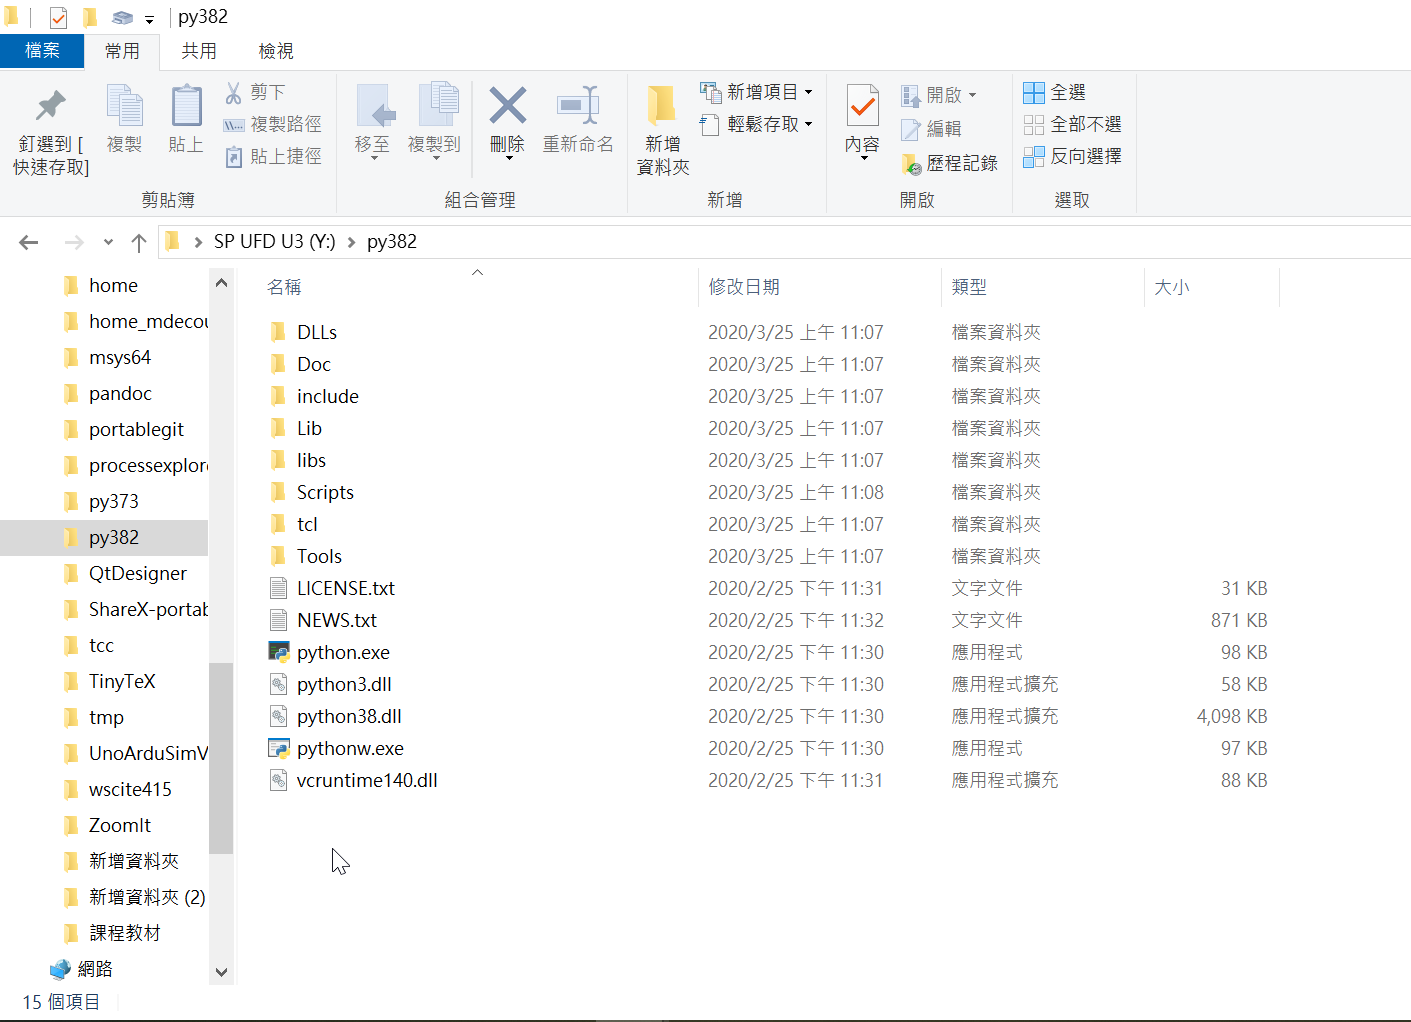Pin to Quick Access (釘選到快速存取)
The image size is (1411, 1022).
coord(51,132)
